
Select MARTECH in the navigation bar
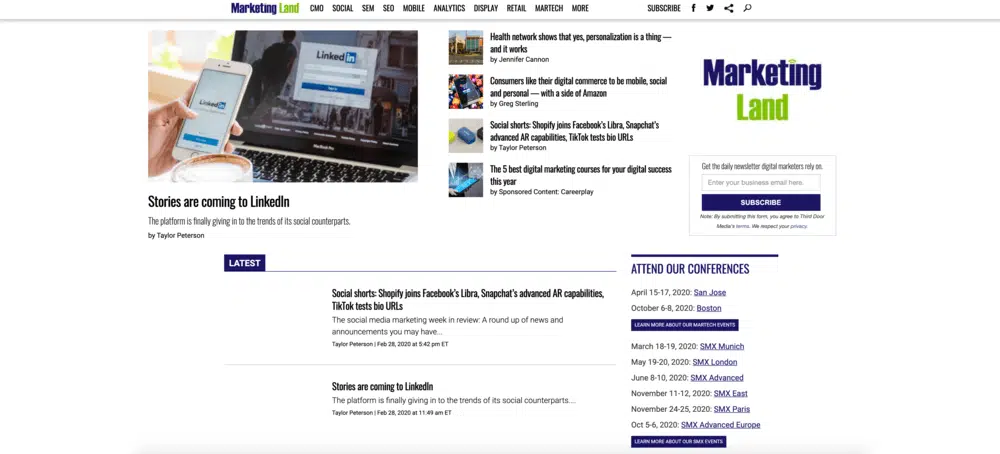point(549,8)
